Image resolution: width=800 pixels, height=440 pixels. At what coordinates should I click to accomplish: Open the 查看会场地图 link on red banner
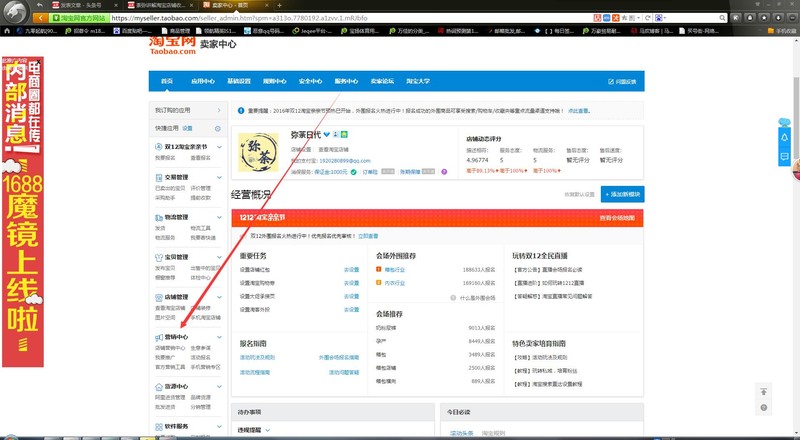(617, 218)
